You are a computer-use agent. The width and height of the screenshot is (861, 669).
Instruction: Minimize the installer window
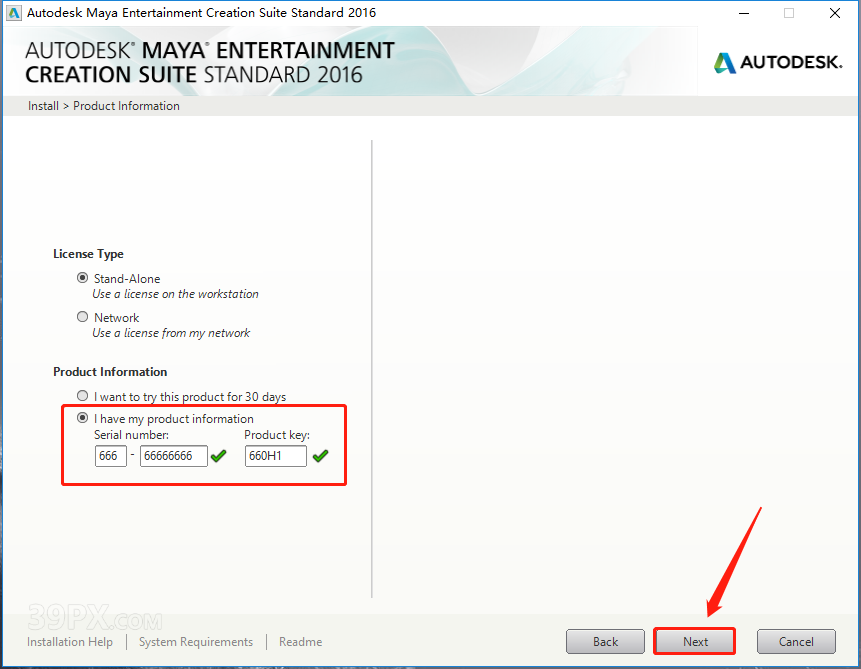click(744, 13)
